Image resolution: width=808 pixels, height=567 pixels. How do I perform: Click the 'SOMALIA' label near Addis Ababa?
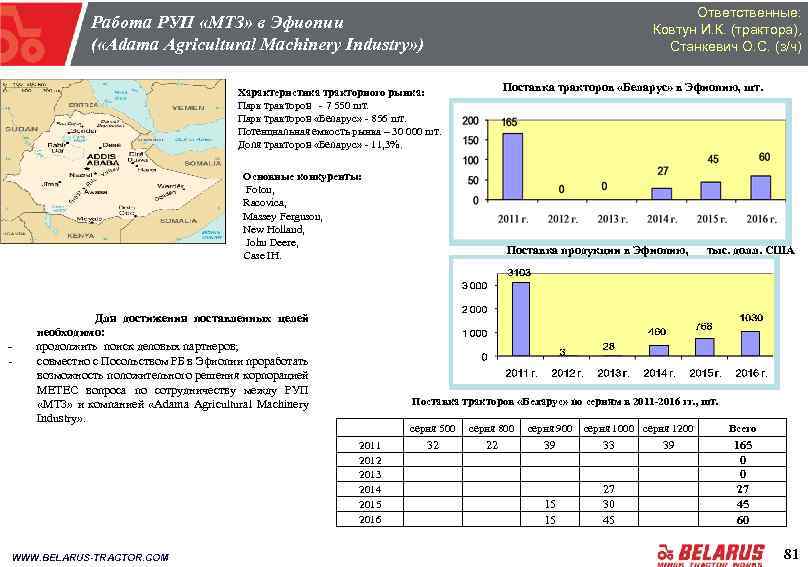[x=203, y=163]
